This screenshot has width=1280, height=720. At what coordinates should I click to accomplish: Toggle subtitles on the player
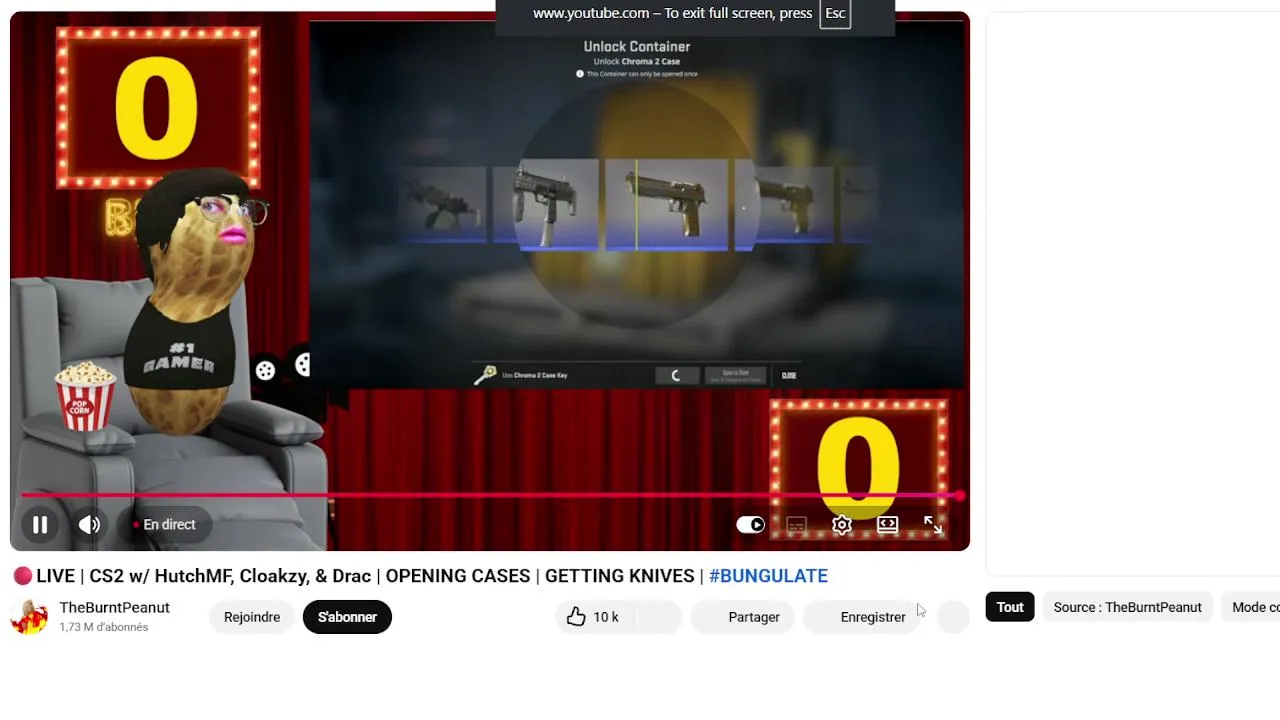pyautogui.click(x=796, y=524)
